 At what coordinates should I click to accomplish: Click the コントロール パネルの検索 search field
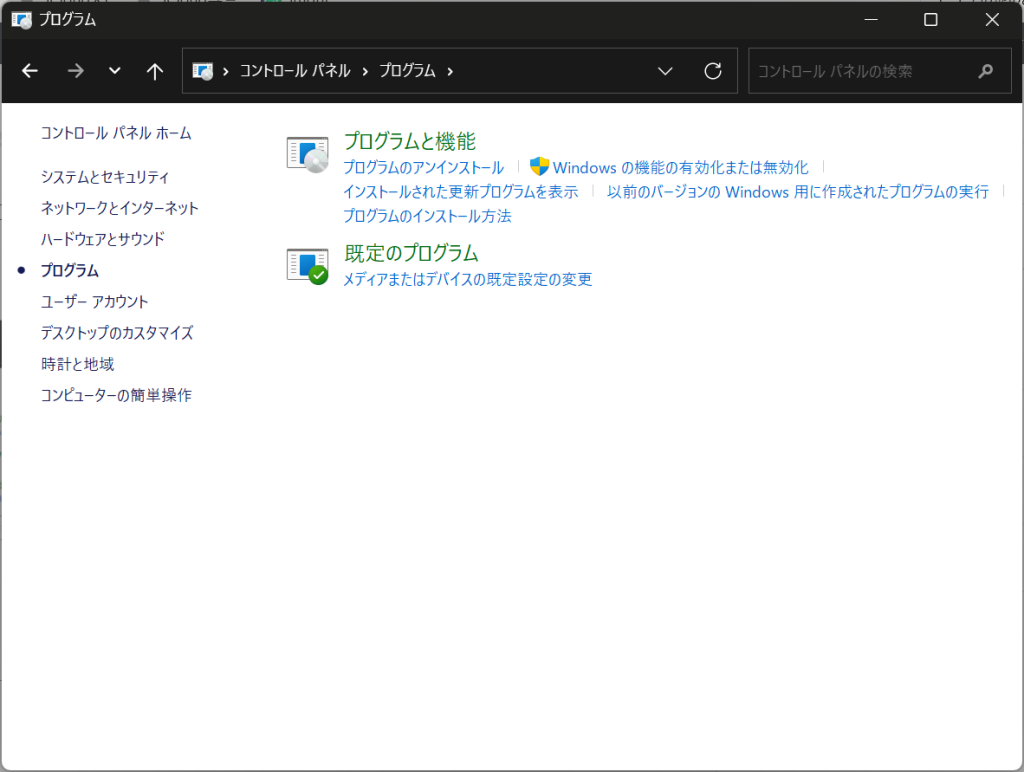point(860,71)
